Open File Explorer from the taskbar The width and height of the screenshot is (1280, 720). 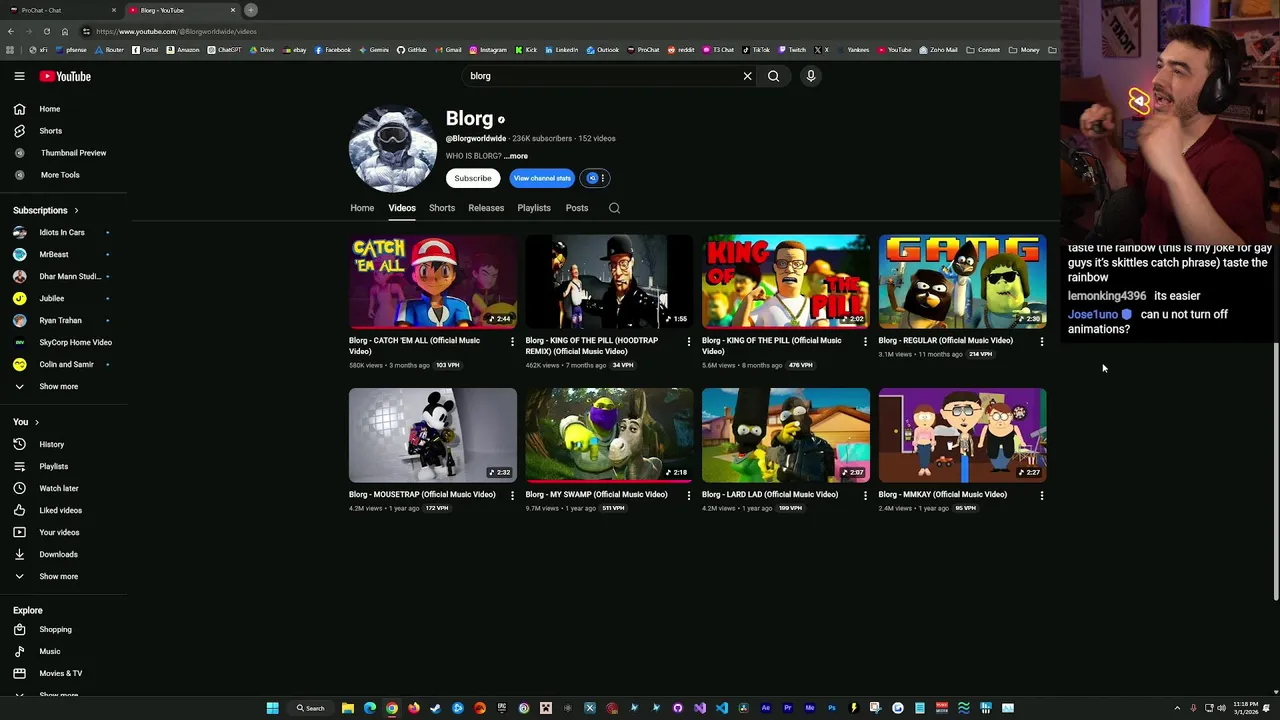tap(348, 708)
